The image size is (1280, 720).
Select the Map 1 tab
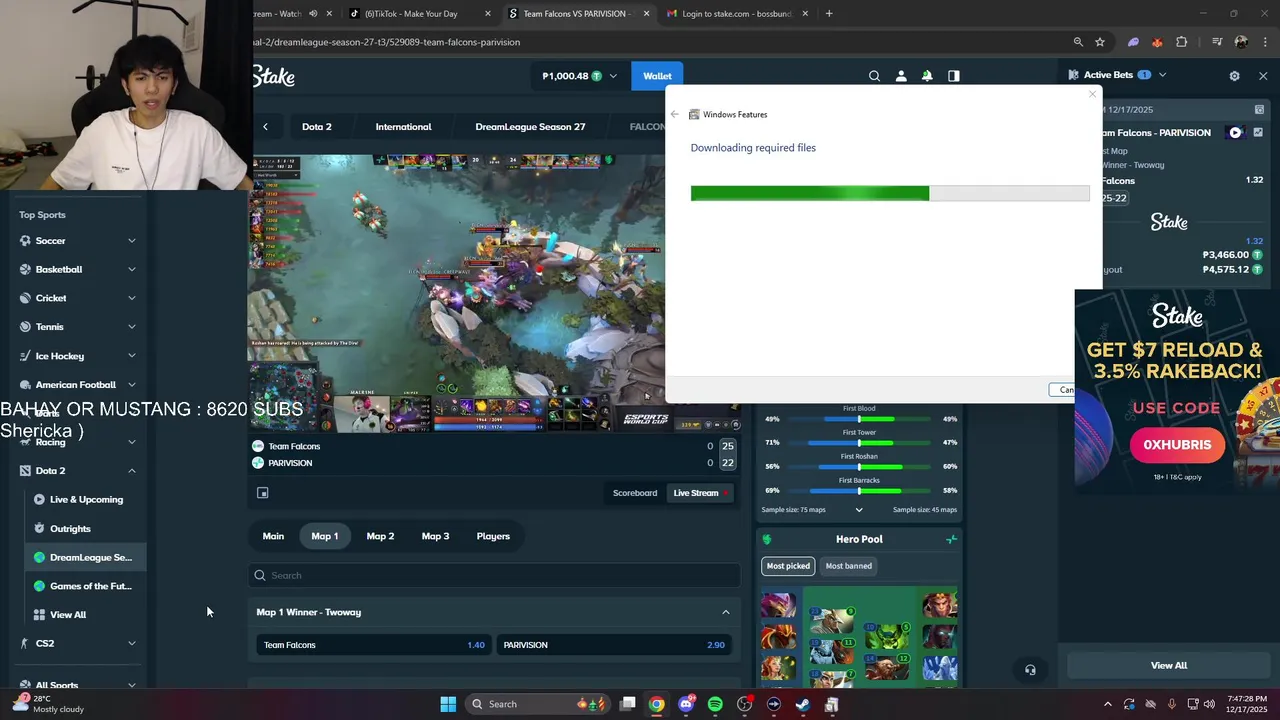[x=325, y=536]
